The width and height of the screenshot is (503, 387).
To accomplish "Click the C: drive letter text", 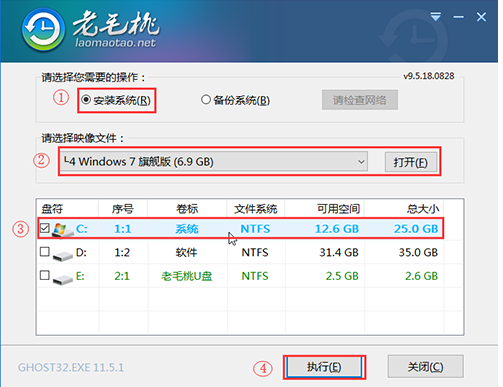I will [82, 229].
